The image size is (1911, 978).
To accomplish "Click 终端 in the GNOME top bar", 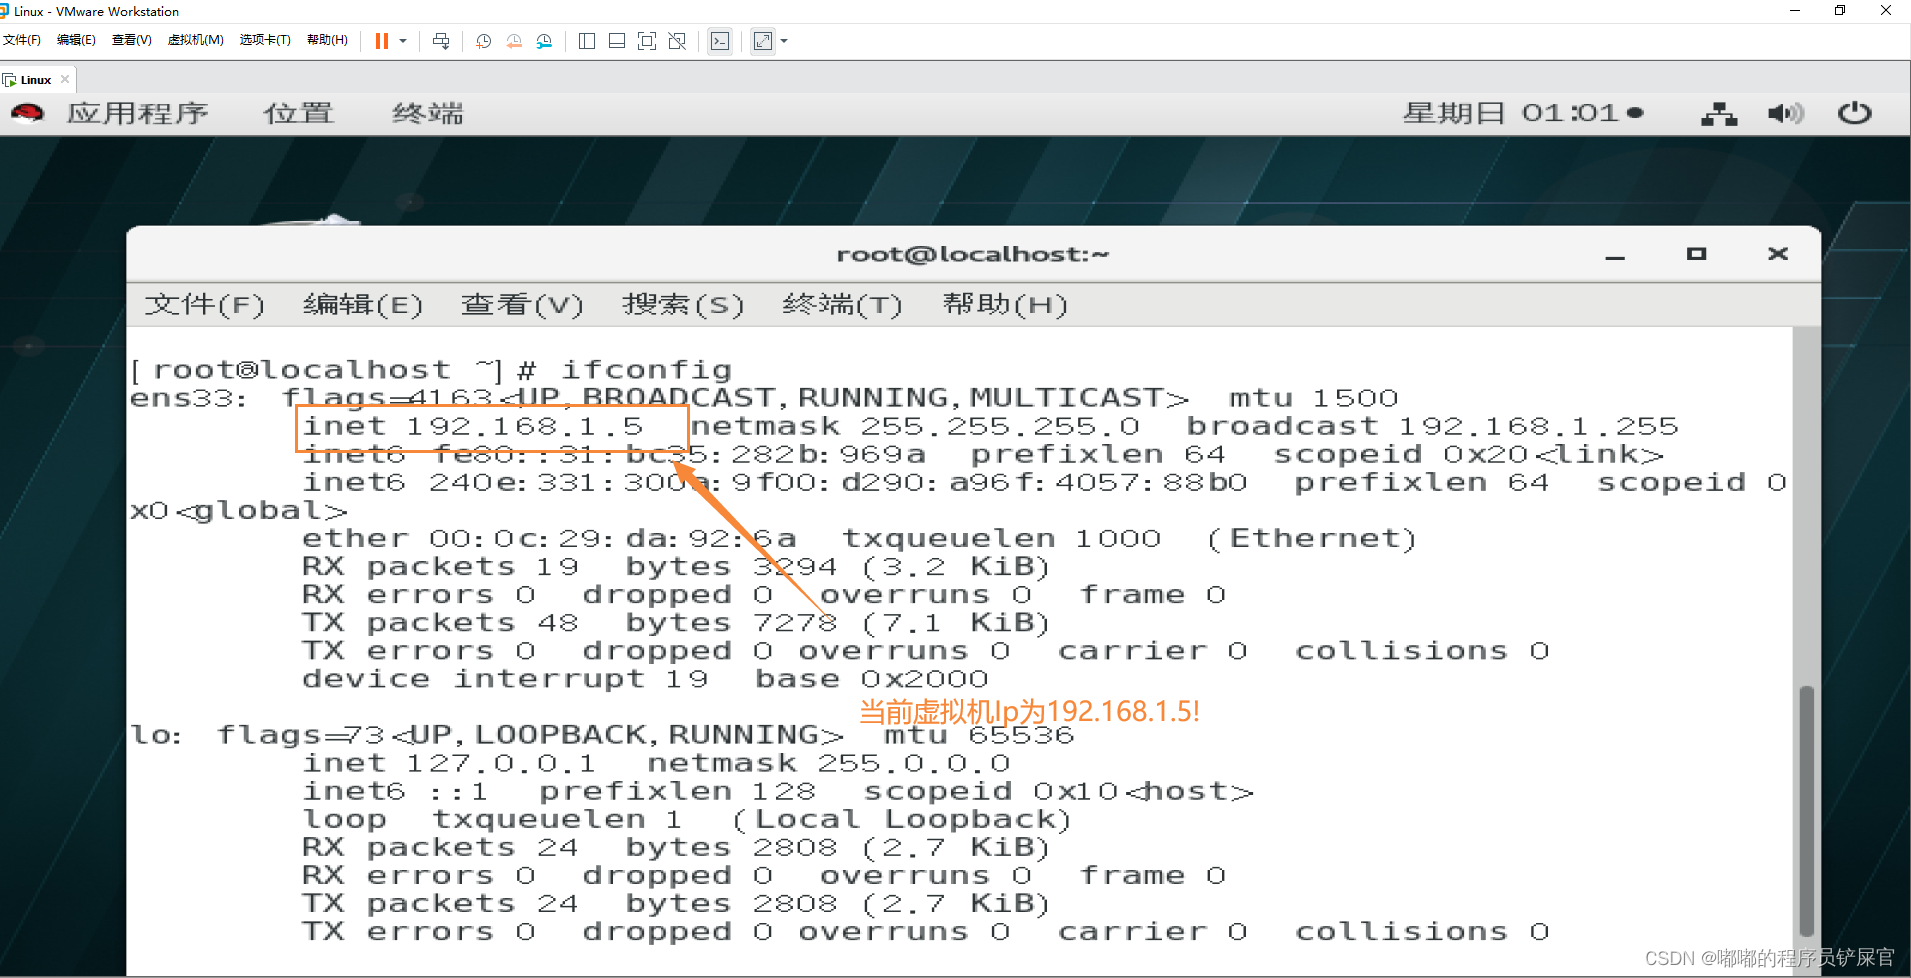I will click(428, 113).
